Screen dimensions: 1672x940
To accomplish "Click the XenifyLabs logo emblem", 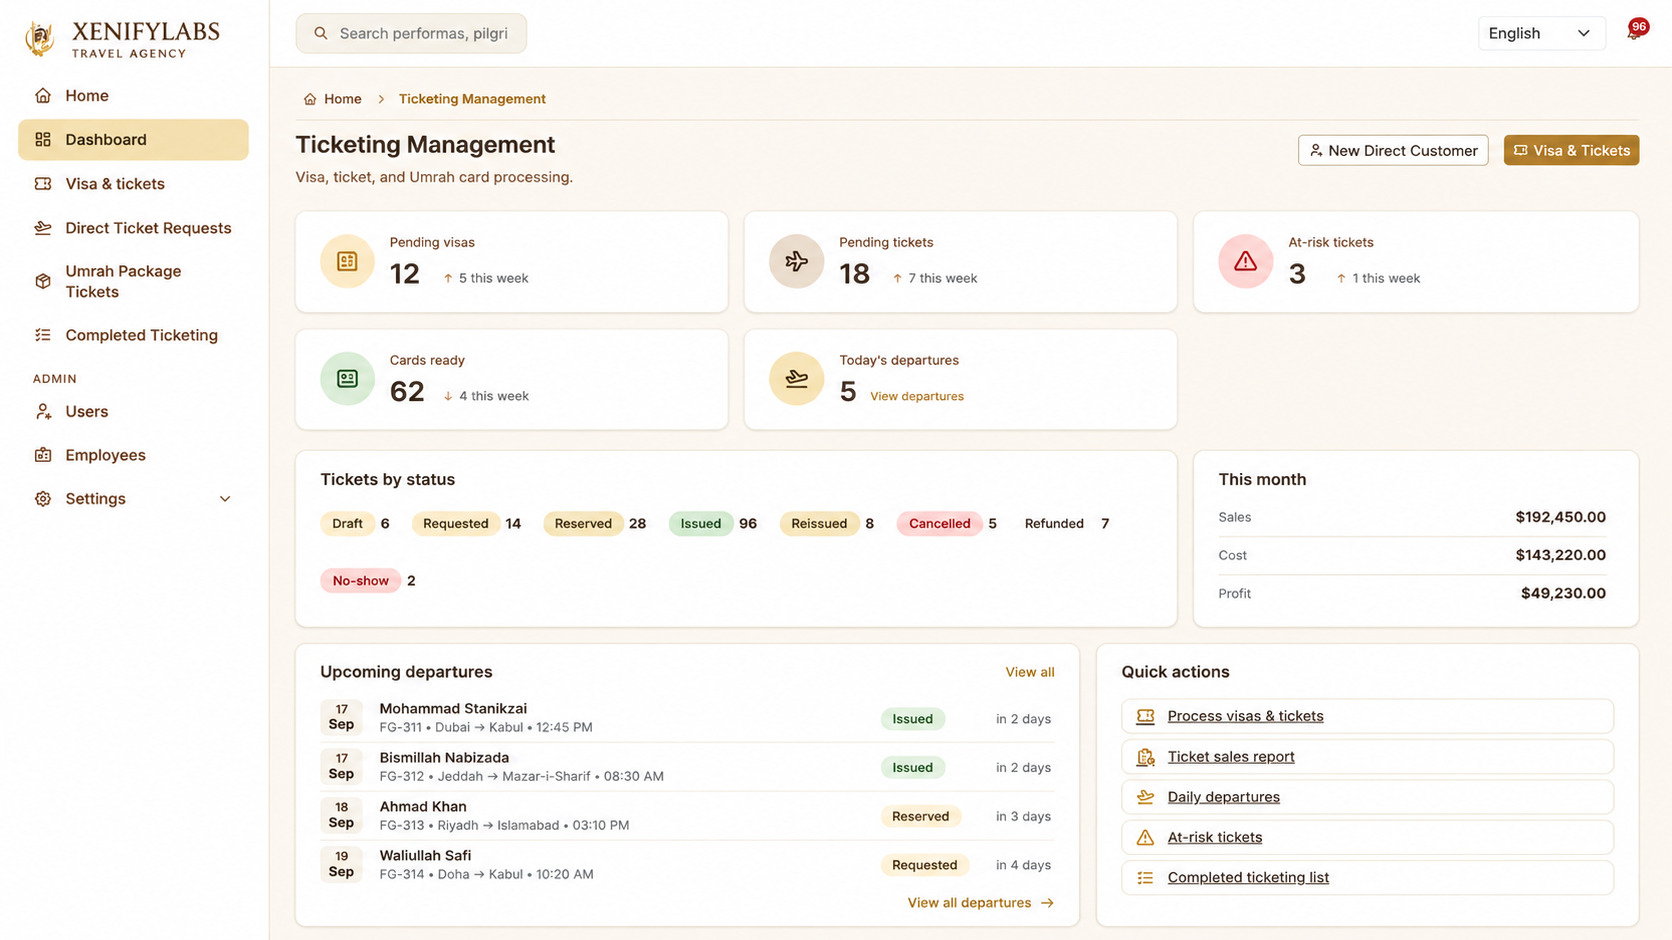I will tap(40, 38).
